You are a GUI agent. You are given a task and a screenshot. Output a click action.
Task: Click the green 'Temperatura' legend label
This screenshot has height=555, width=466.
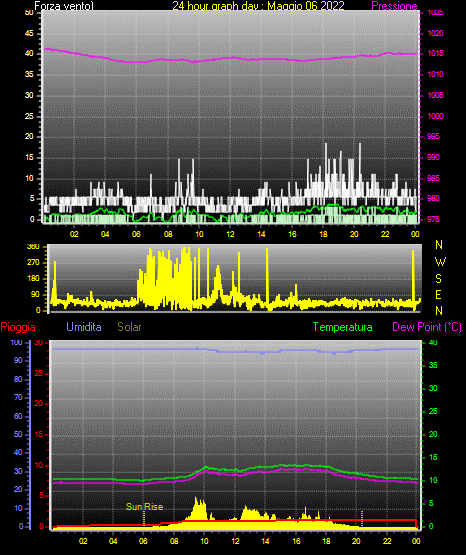click(x=342, y=327)
